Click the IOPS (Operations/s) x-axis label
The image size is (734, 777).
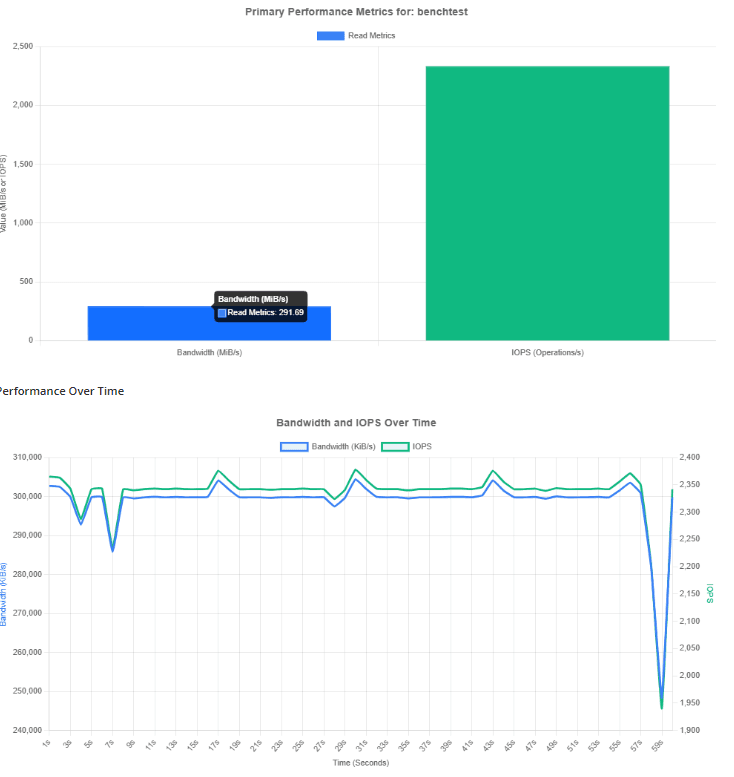click(547, 352)
